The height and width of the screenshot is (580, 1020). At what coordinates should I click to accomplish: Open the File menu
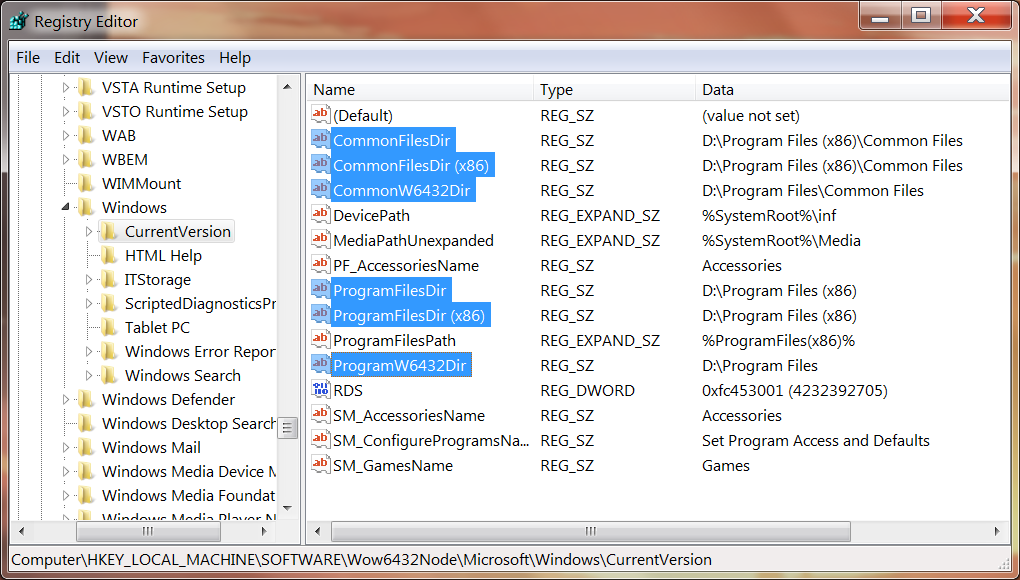coord(28,58)
